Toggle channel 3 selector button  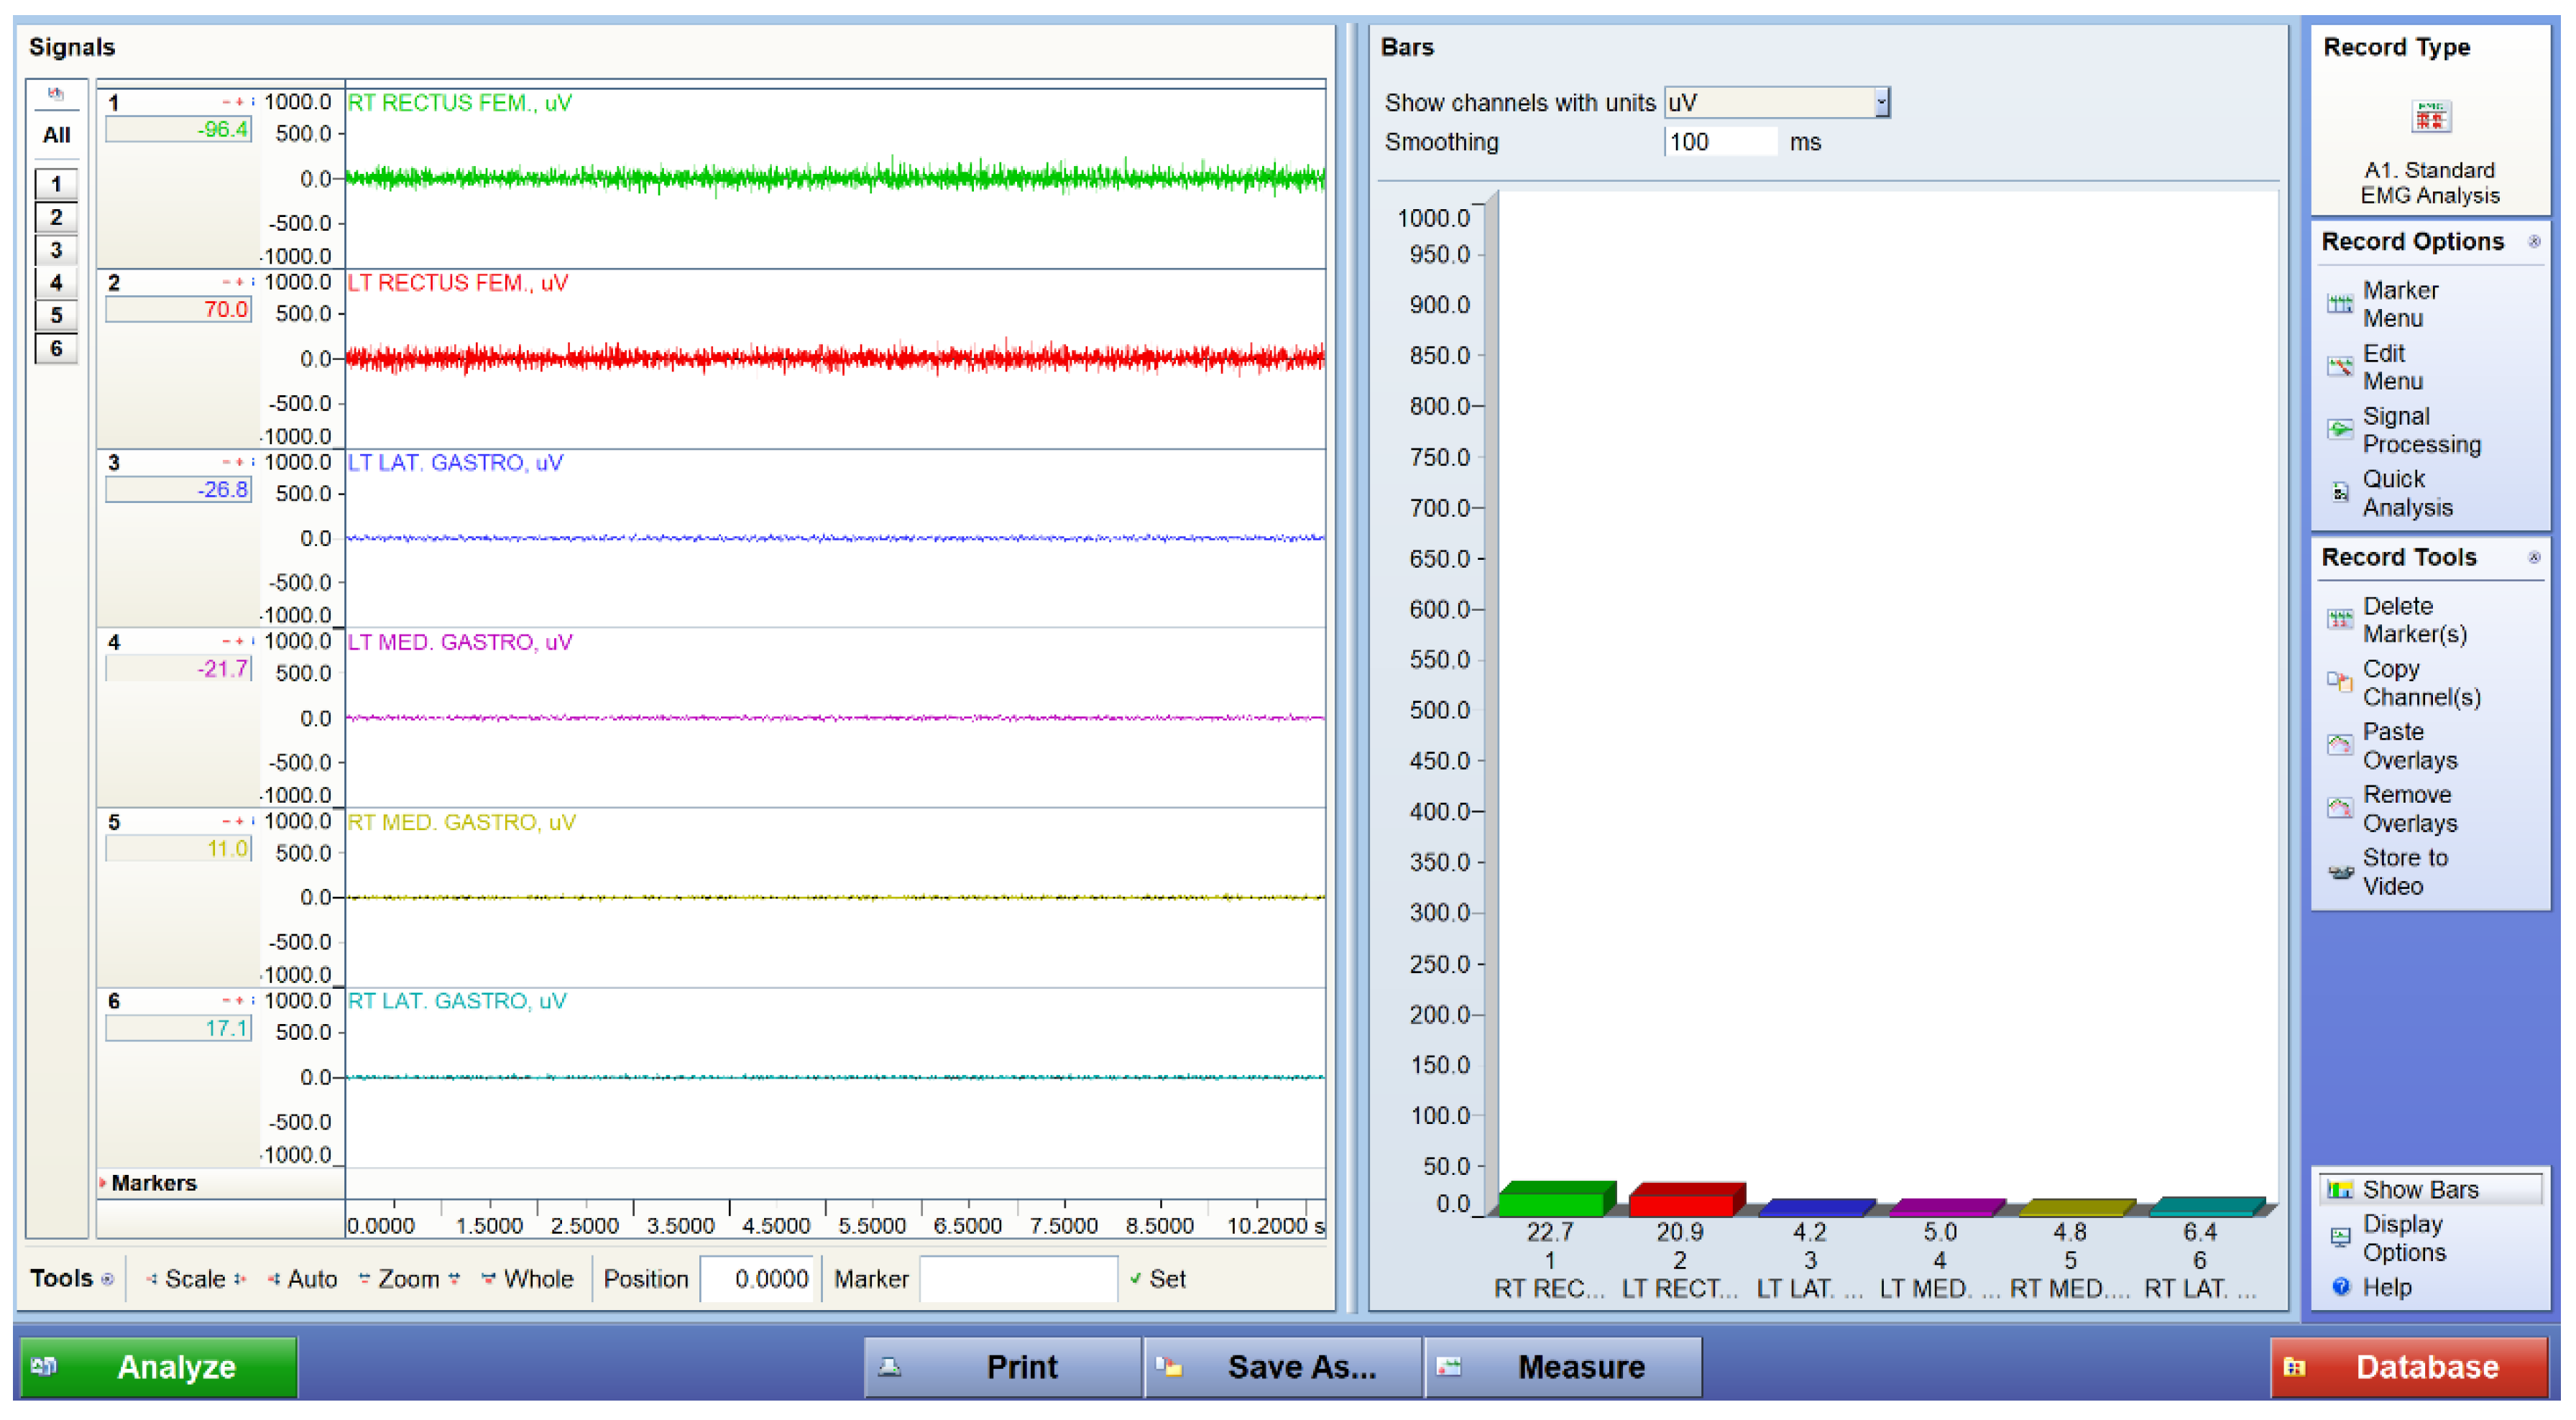[56, 250]
